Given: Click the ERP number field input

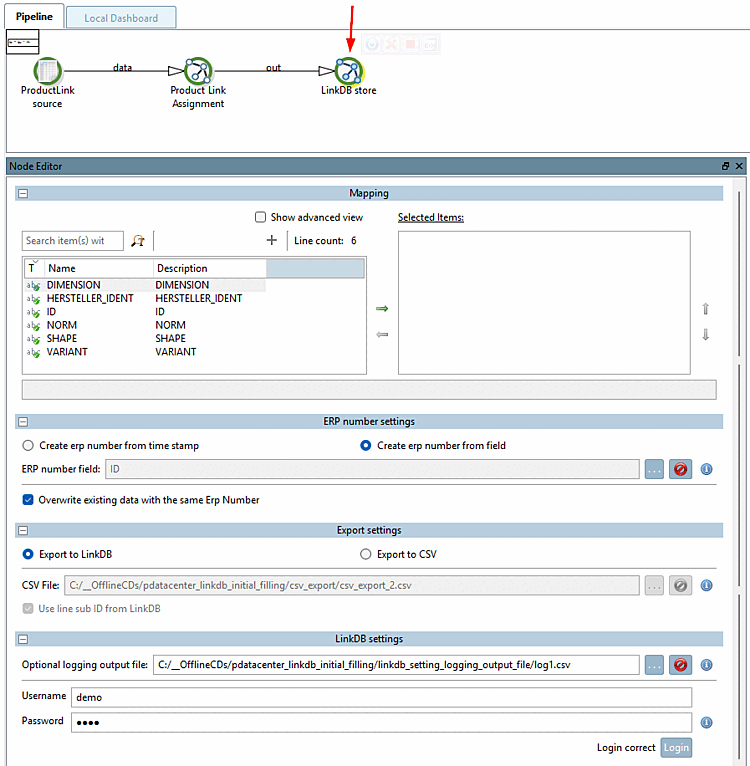Looking at the screenshot, I should 372,469.
